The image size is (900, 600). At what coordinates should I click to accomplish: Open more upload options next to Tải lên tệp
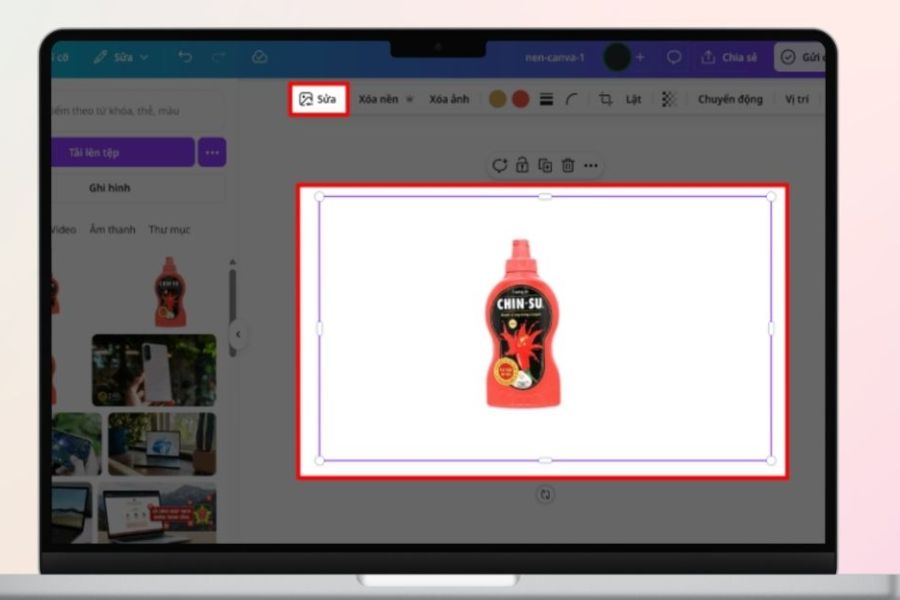tap(211, 153)
